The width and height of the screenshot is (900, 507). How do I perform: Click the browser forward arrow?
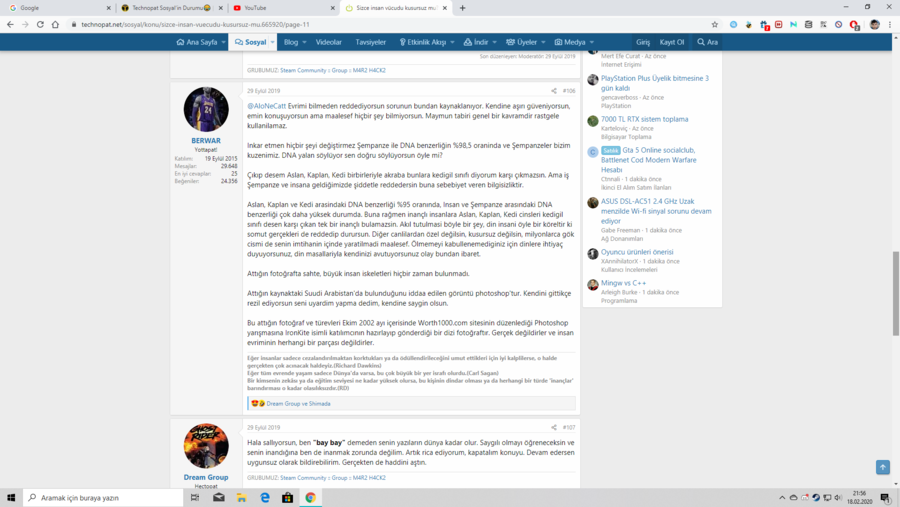click(x=25, y=25)
